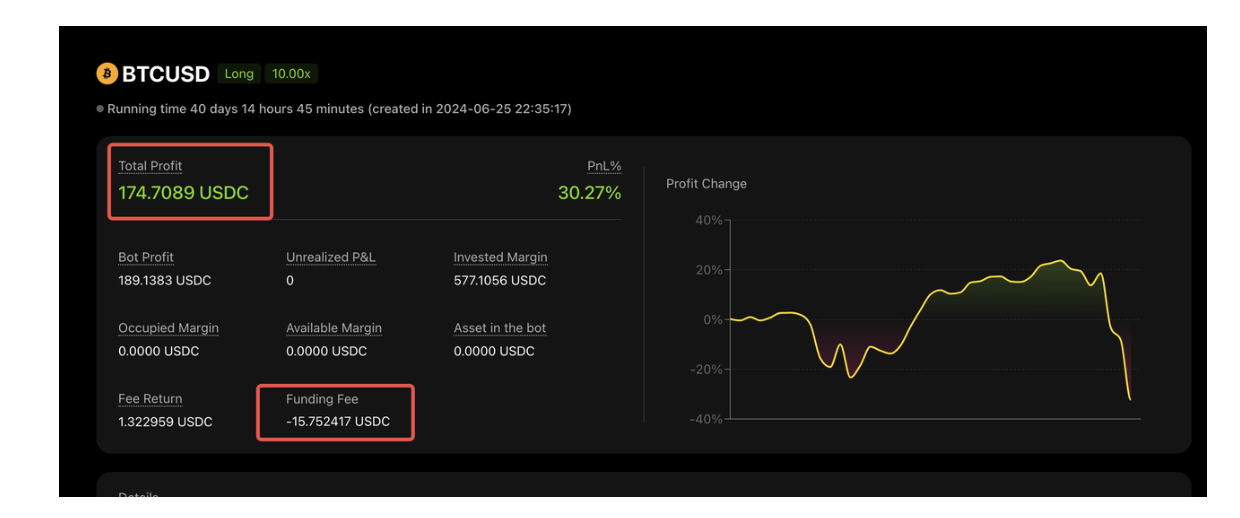1240x518 pixels.
Task: Click the gray running status dot
Action: [x=100, y=109]
